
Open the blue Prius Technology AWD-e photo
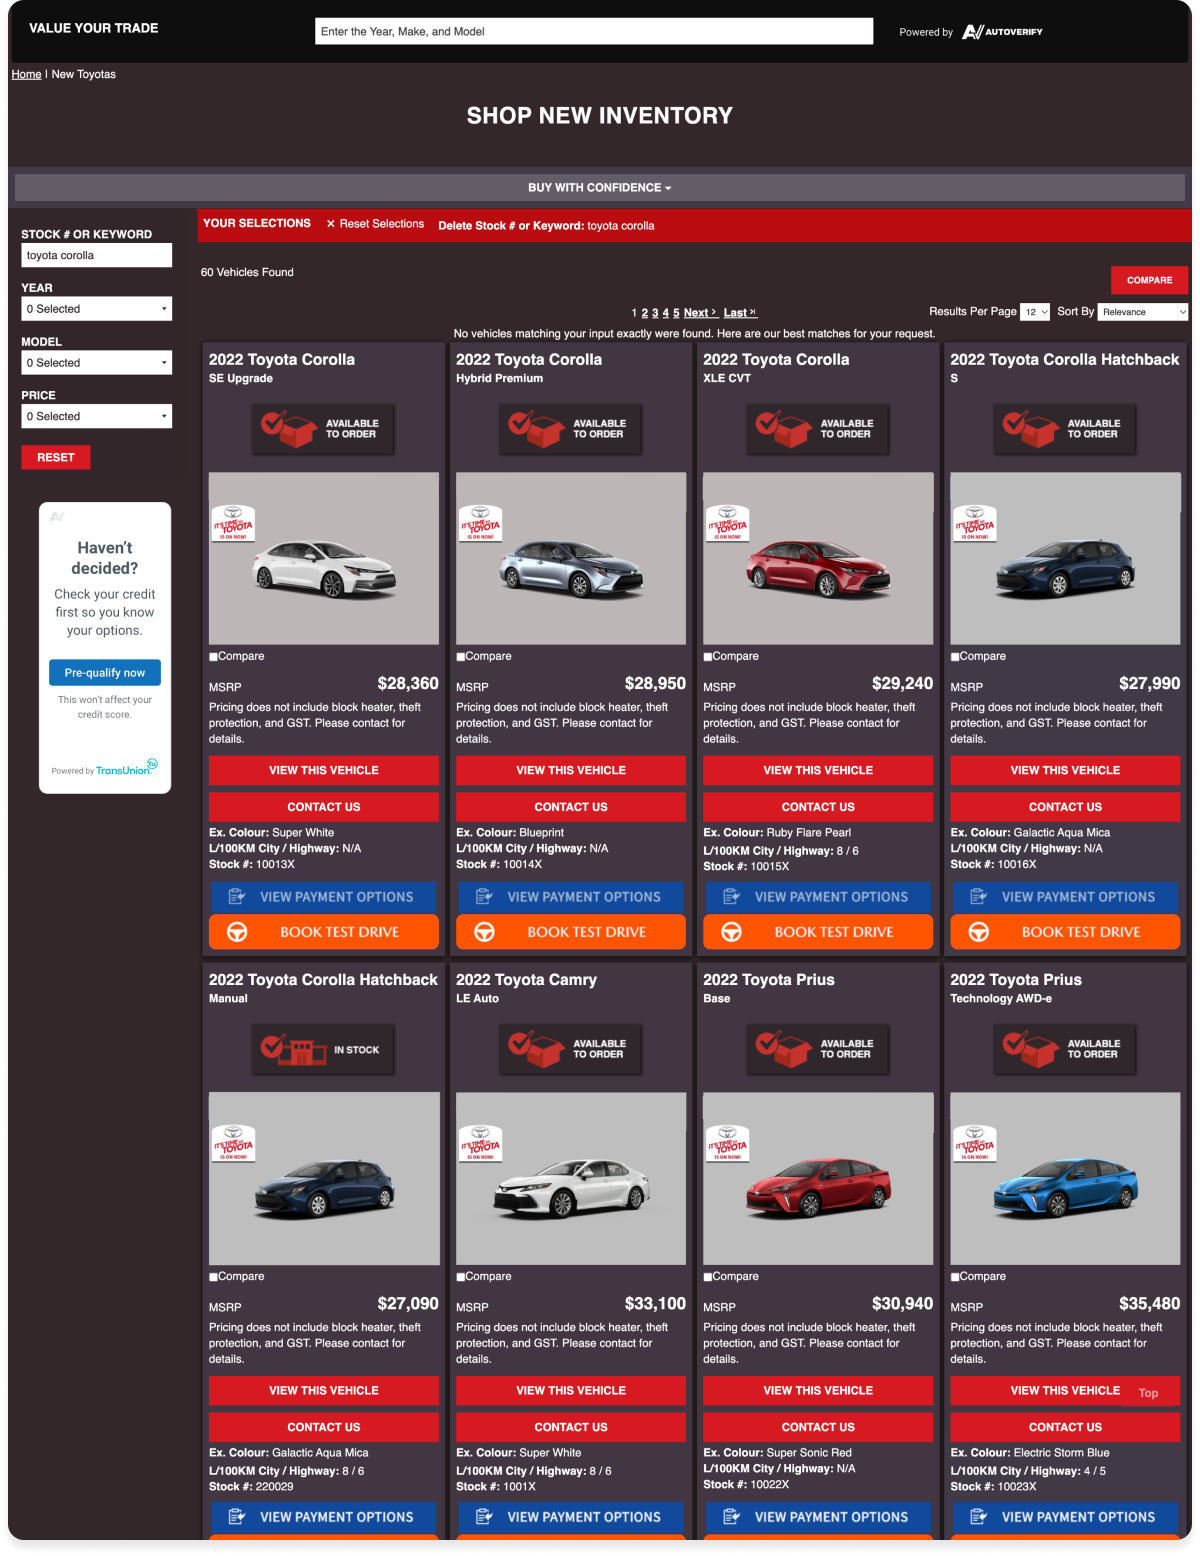pyautogui.click(x=1065, y=1179)
